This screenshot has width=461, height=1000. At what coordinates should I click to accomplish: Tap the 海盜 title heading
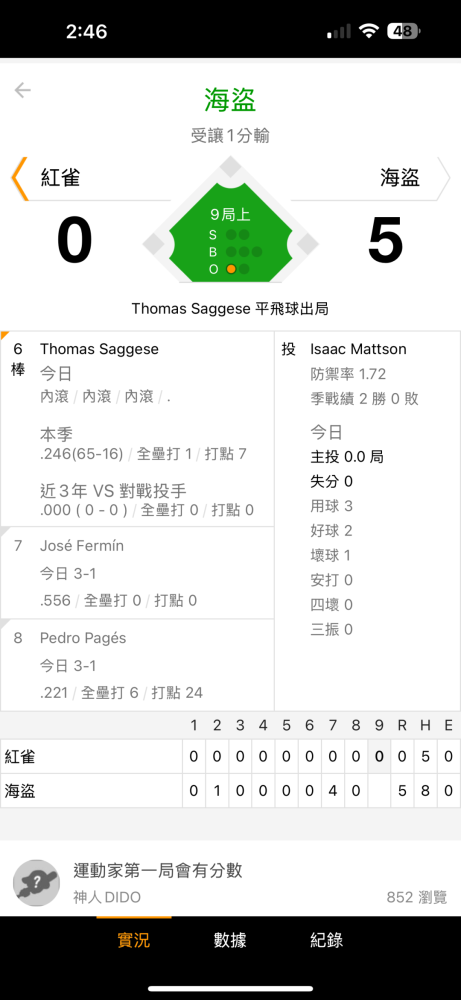tap(230, 99)
